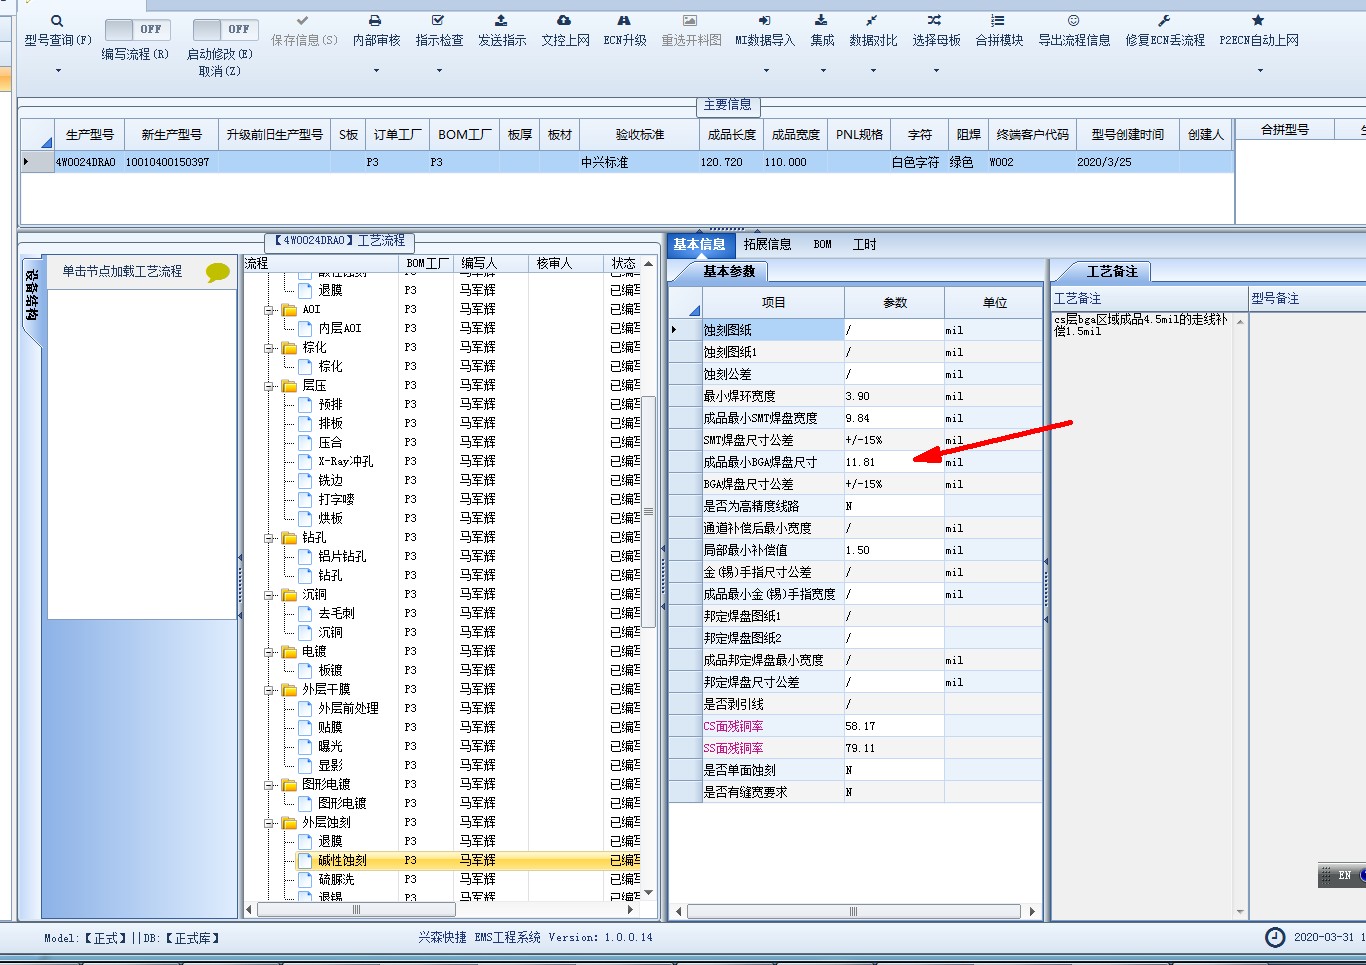Click the 最小焊环宽度 value 3.90
This screenshot has width=1366, height=965.
(894, 396)
